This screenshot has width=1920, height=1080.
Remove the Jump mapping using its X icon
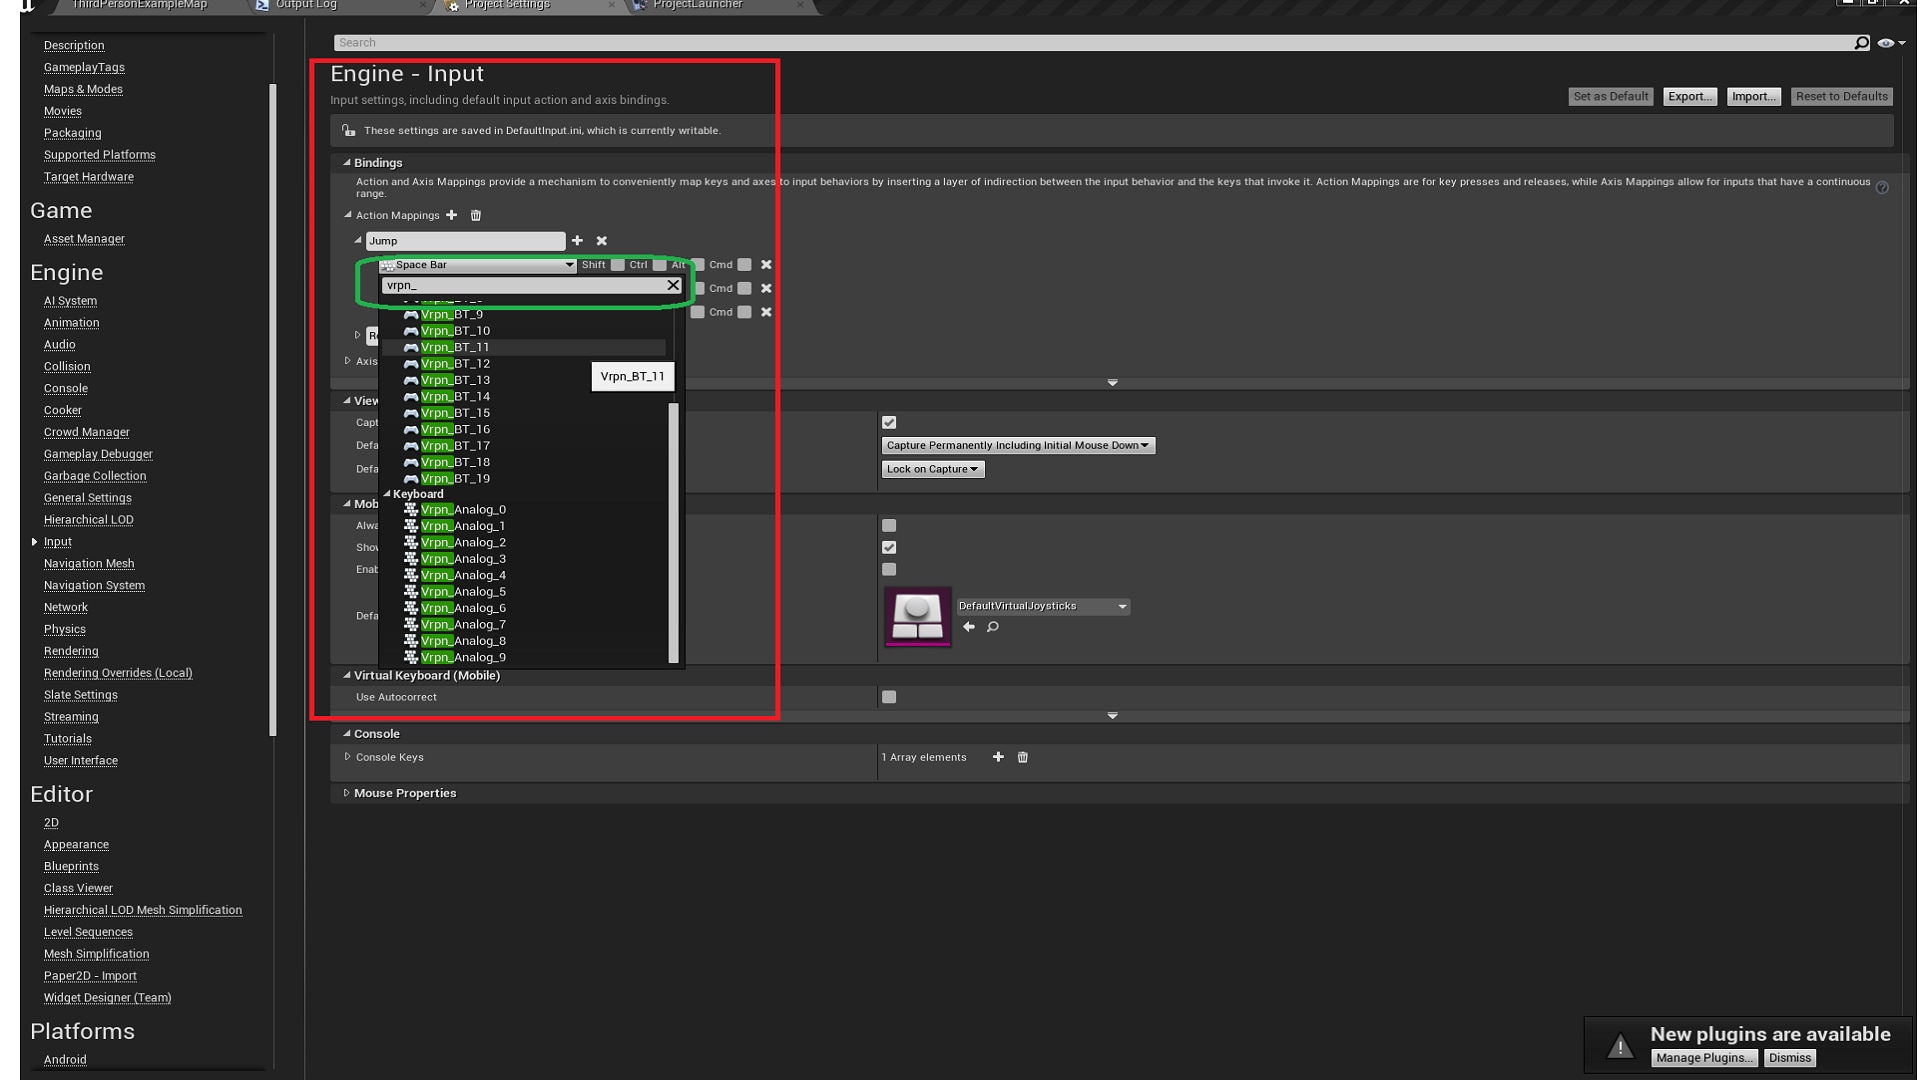click(601, 240)
